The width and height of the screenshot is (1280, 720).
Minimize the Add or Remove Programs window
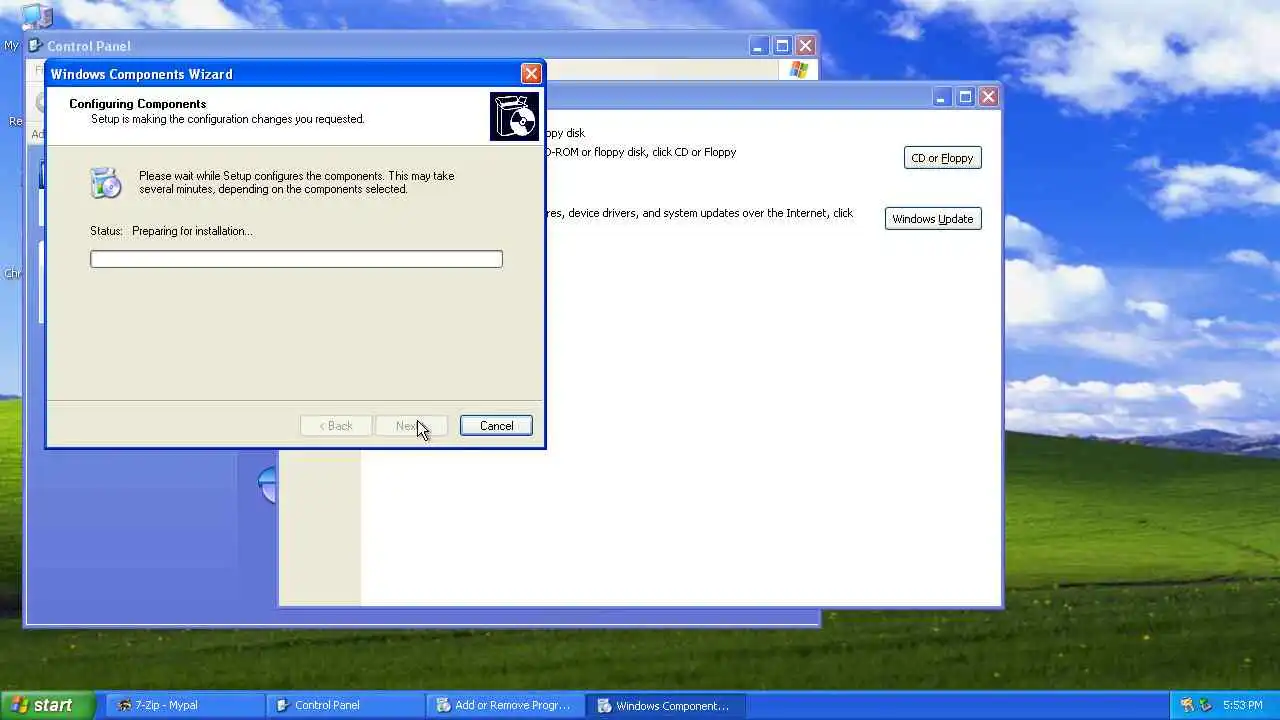941,97
